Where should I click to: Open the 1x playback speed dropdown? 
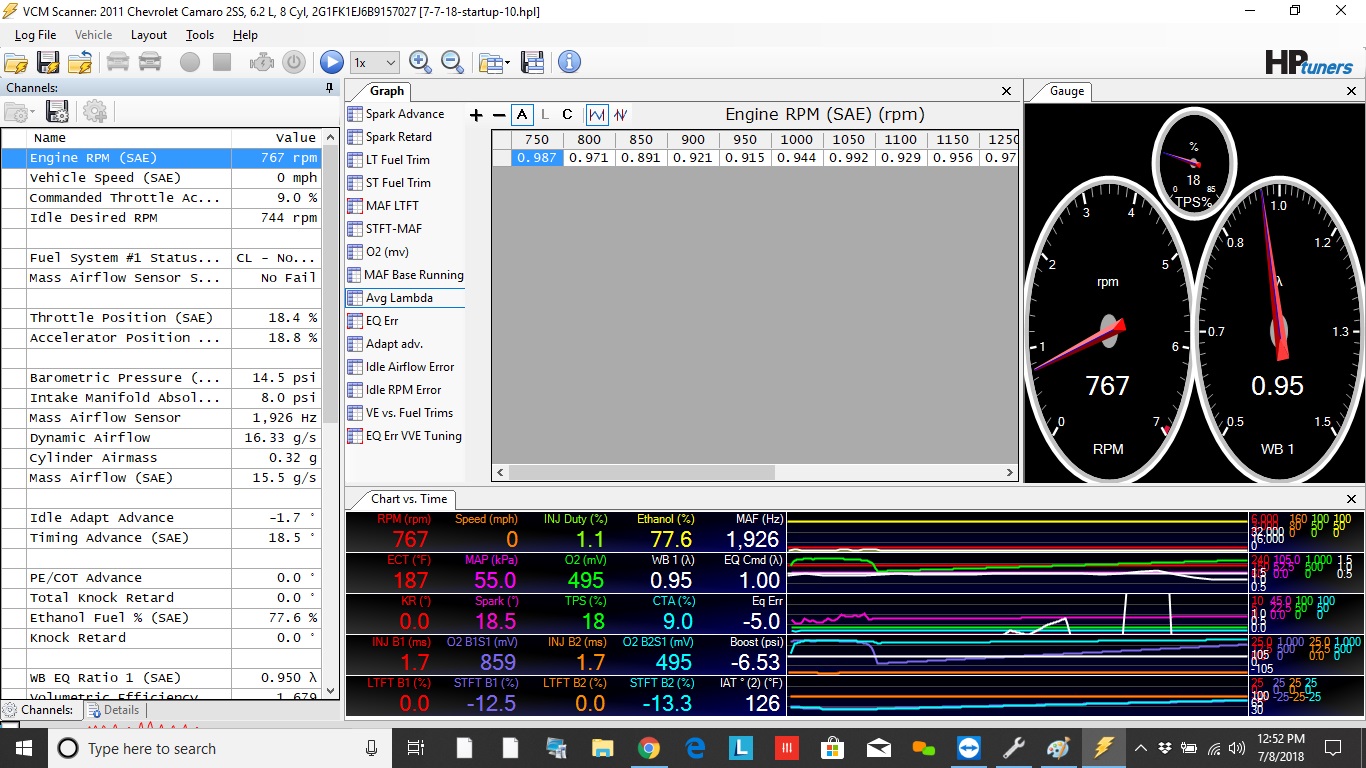[x=375, y=62]
